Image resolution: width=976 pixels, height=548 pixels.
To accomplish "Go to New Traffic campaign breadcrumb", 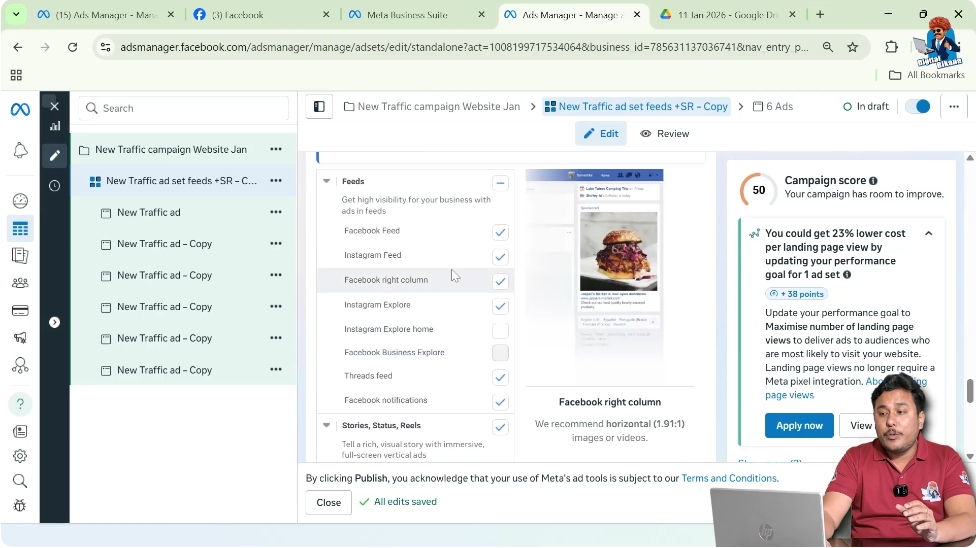I will (x=432, y=106).
